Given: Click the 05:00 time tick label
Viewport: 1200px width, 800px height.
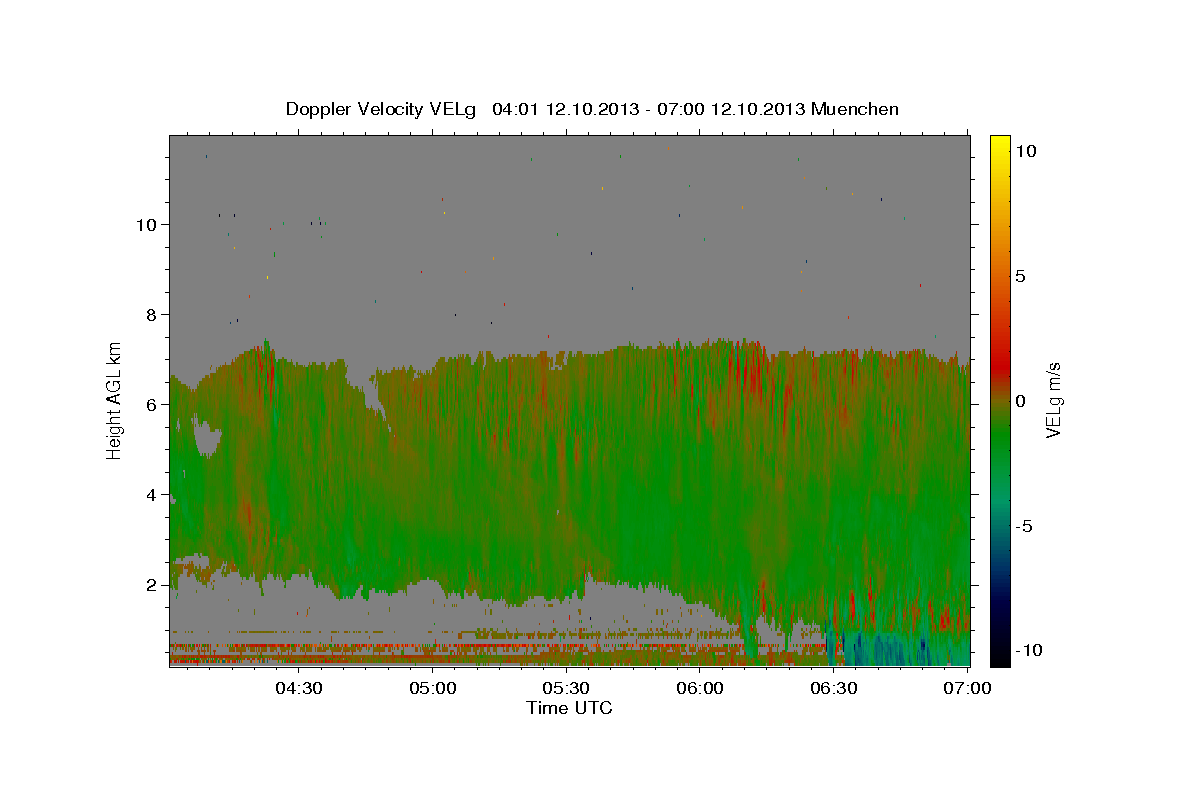Looking at the screenshot, I should (432, 688).
